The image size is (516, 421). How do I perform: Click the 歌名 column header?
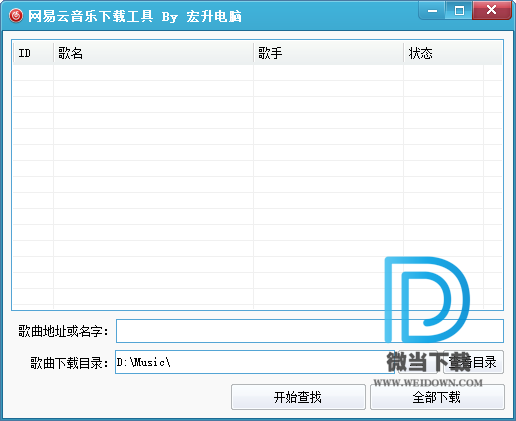[153, 53]
